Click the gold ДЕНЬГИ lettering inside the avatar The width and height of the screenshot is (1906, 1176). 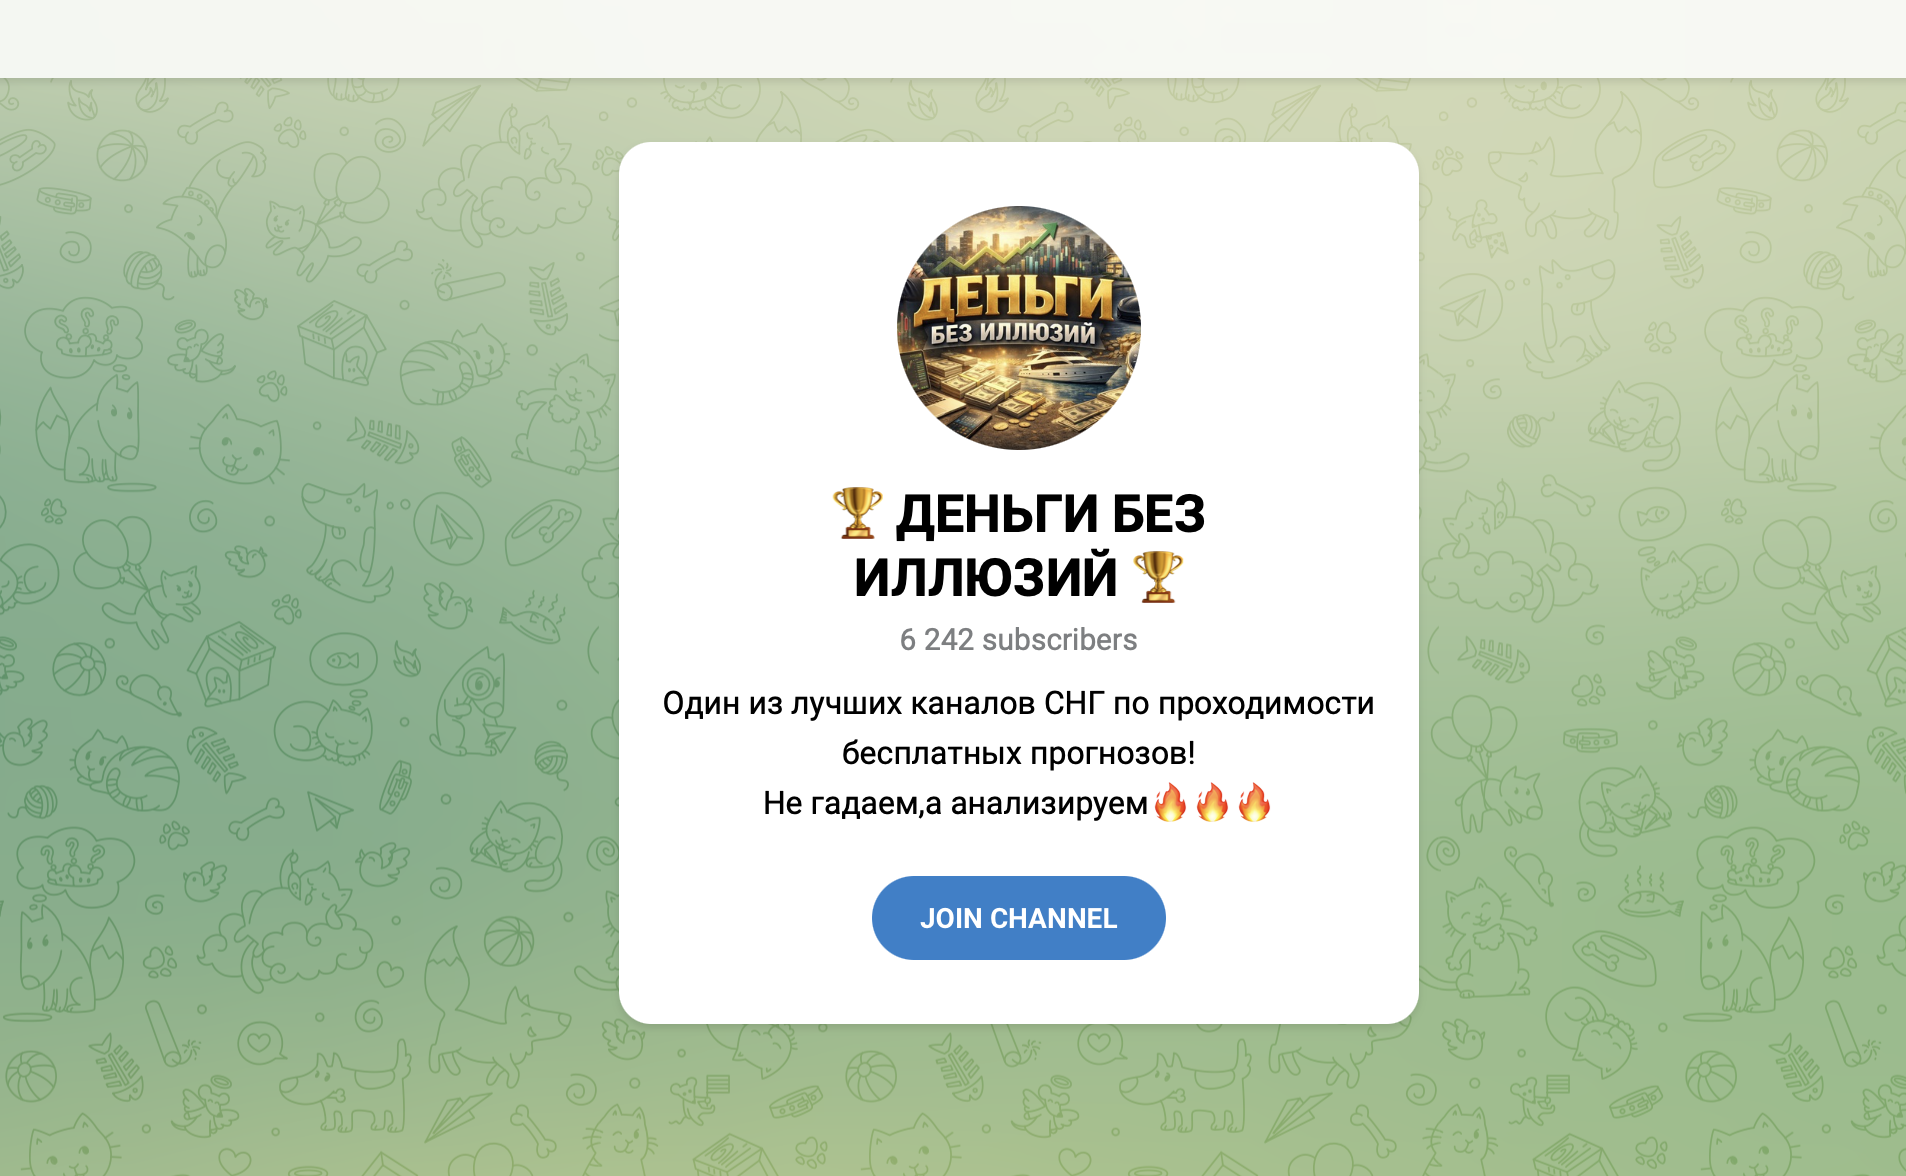point(1015,297)
